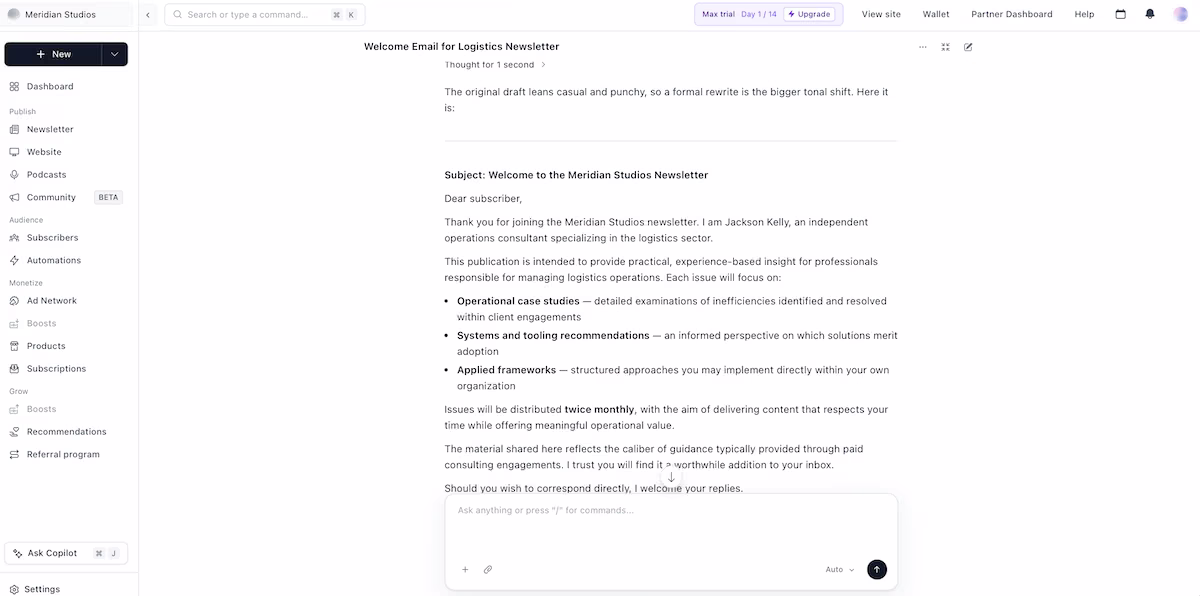Image resolution: width=1200 pixels, height=596 pixels.
Task: Open the Auto model dropdown
Action: tap(840, 570)
